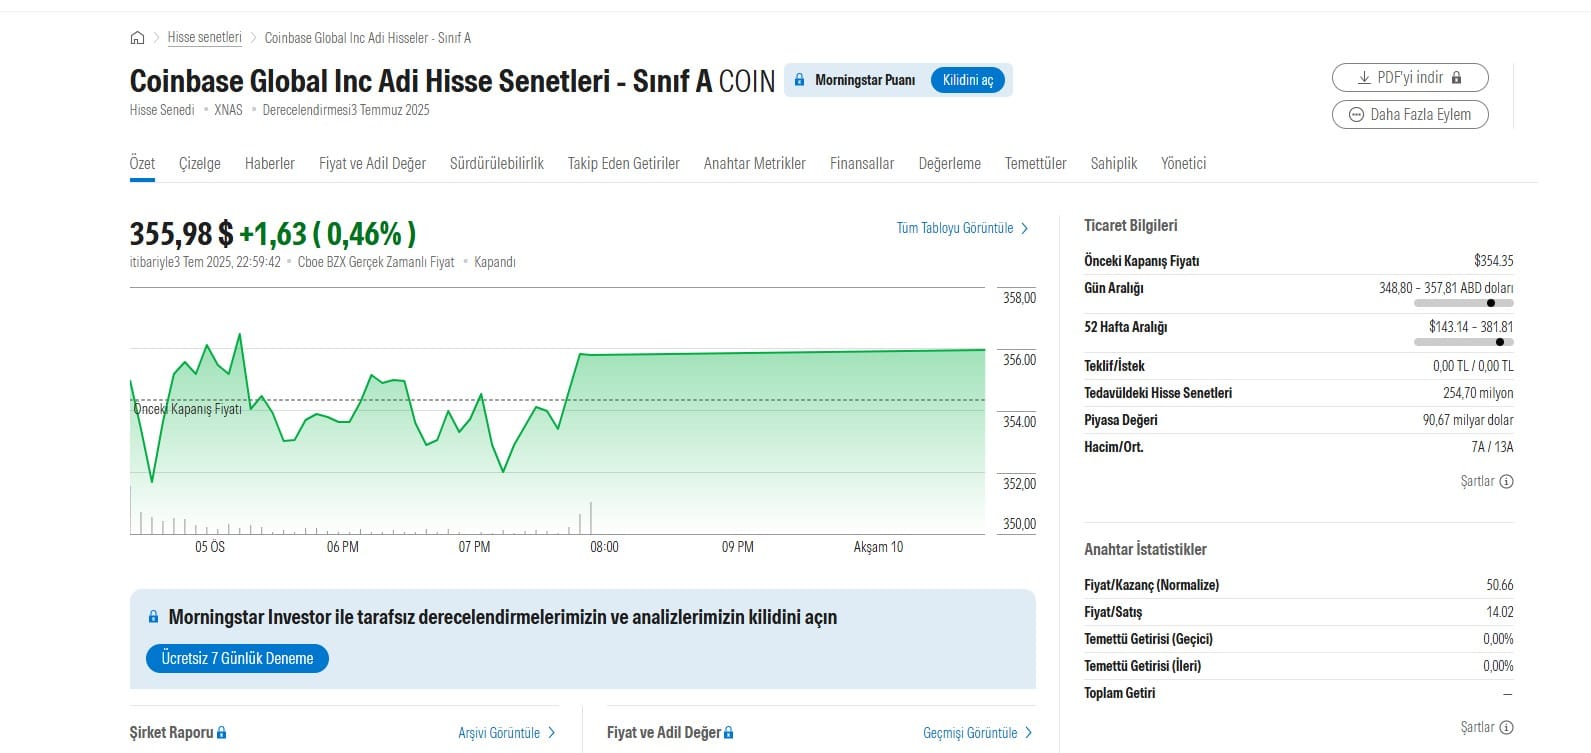Click the info icon beside Anahtar İstatistikler Şartlar
1591x753 pixels.
coord(1507,727)
